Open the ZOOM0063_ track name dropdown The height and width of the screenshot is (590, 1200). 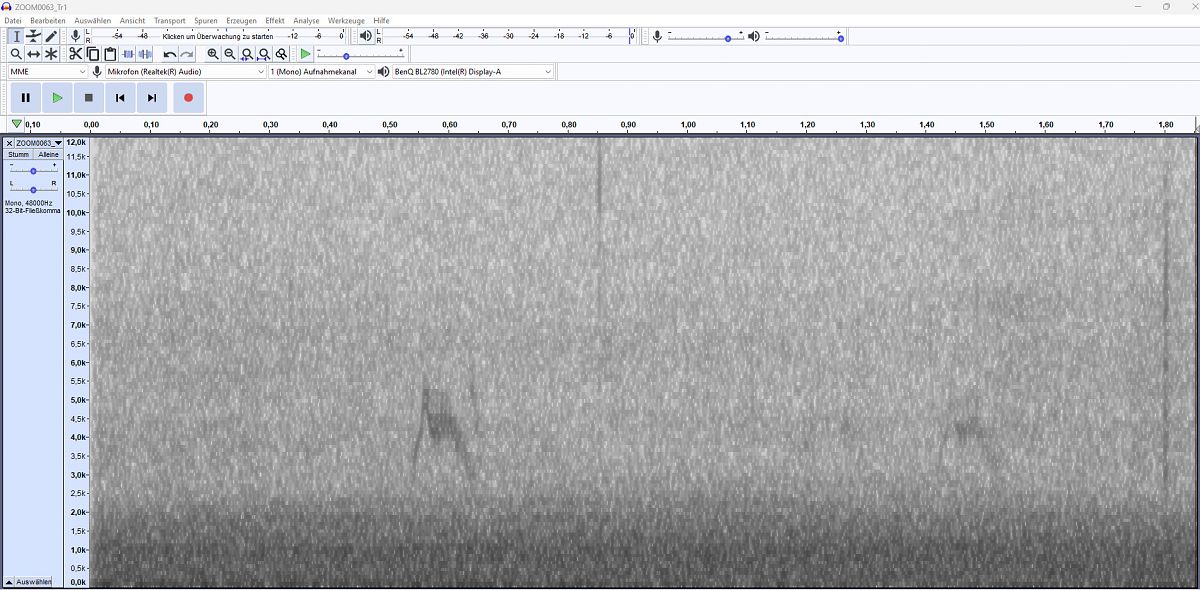tap(39, 143)
